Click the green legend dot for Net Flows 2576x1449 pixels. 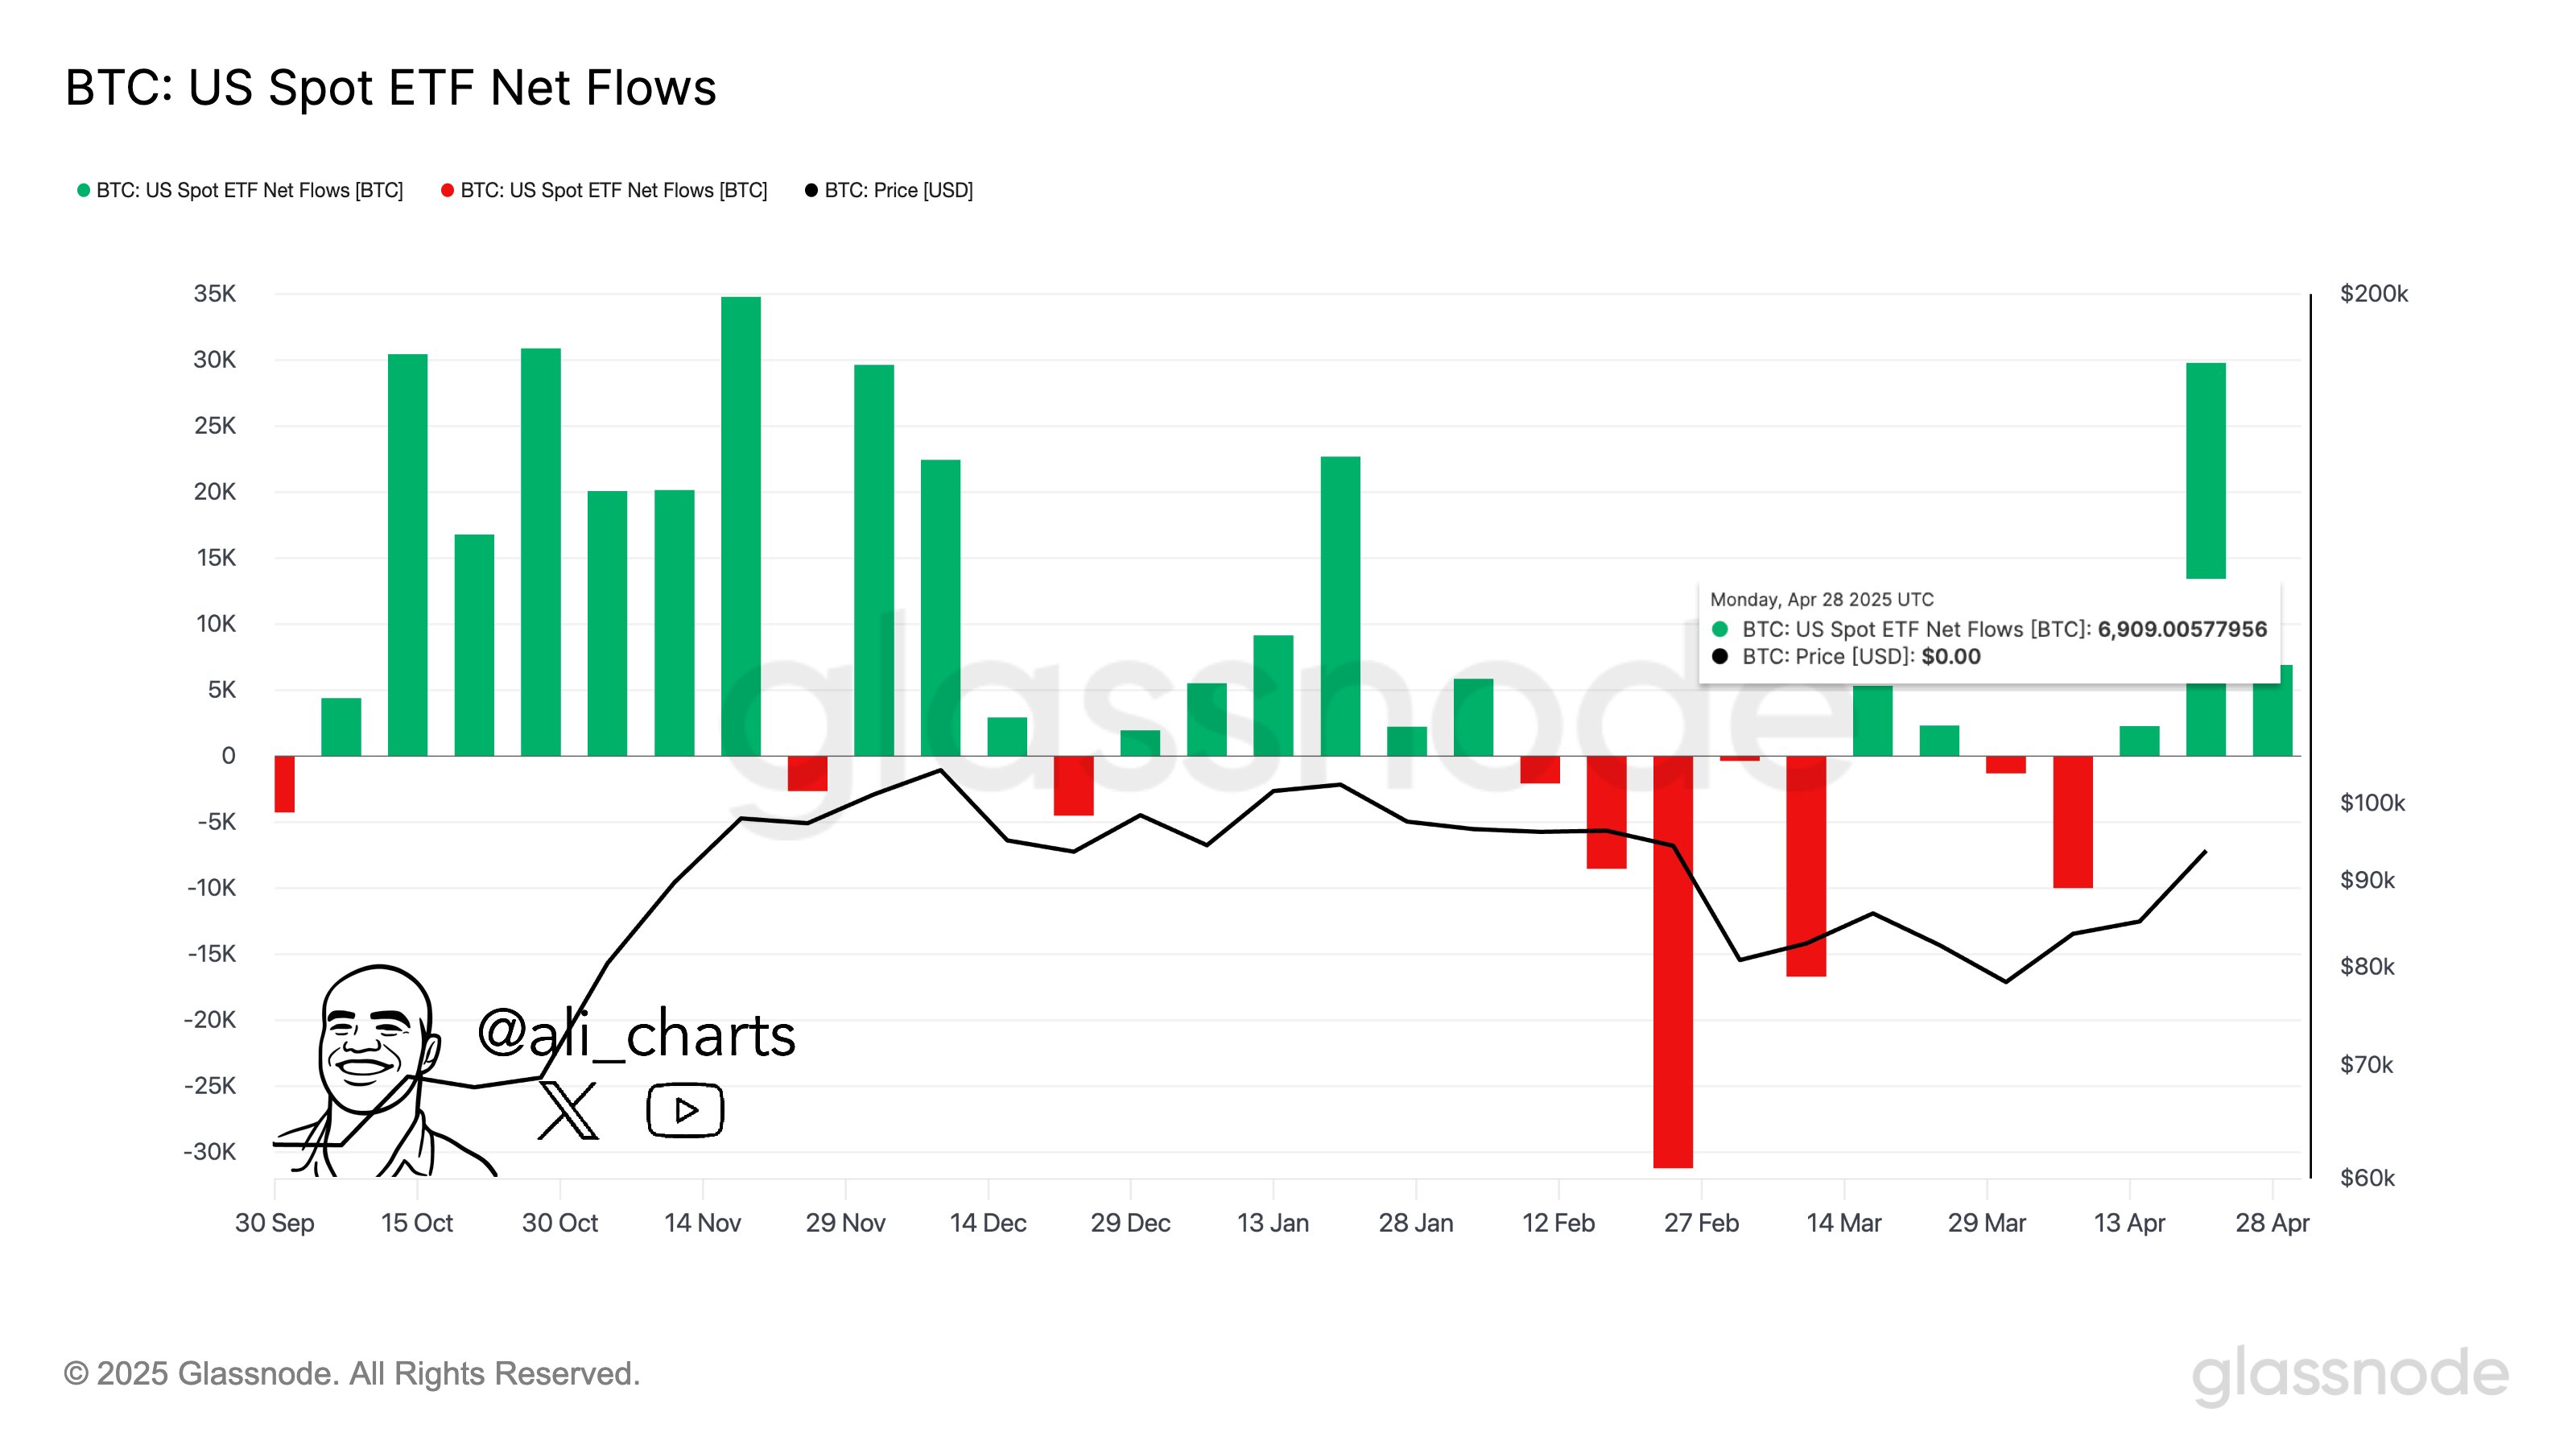[x=84, y=190]
